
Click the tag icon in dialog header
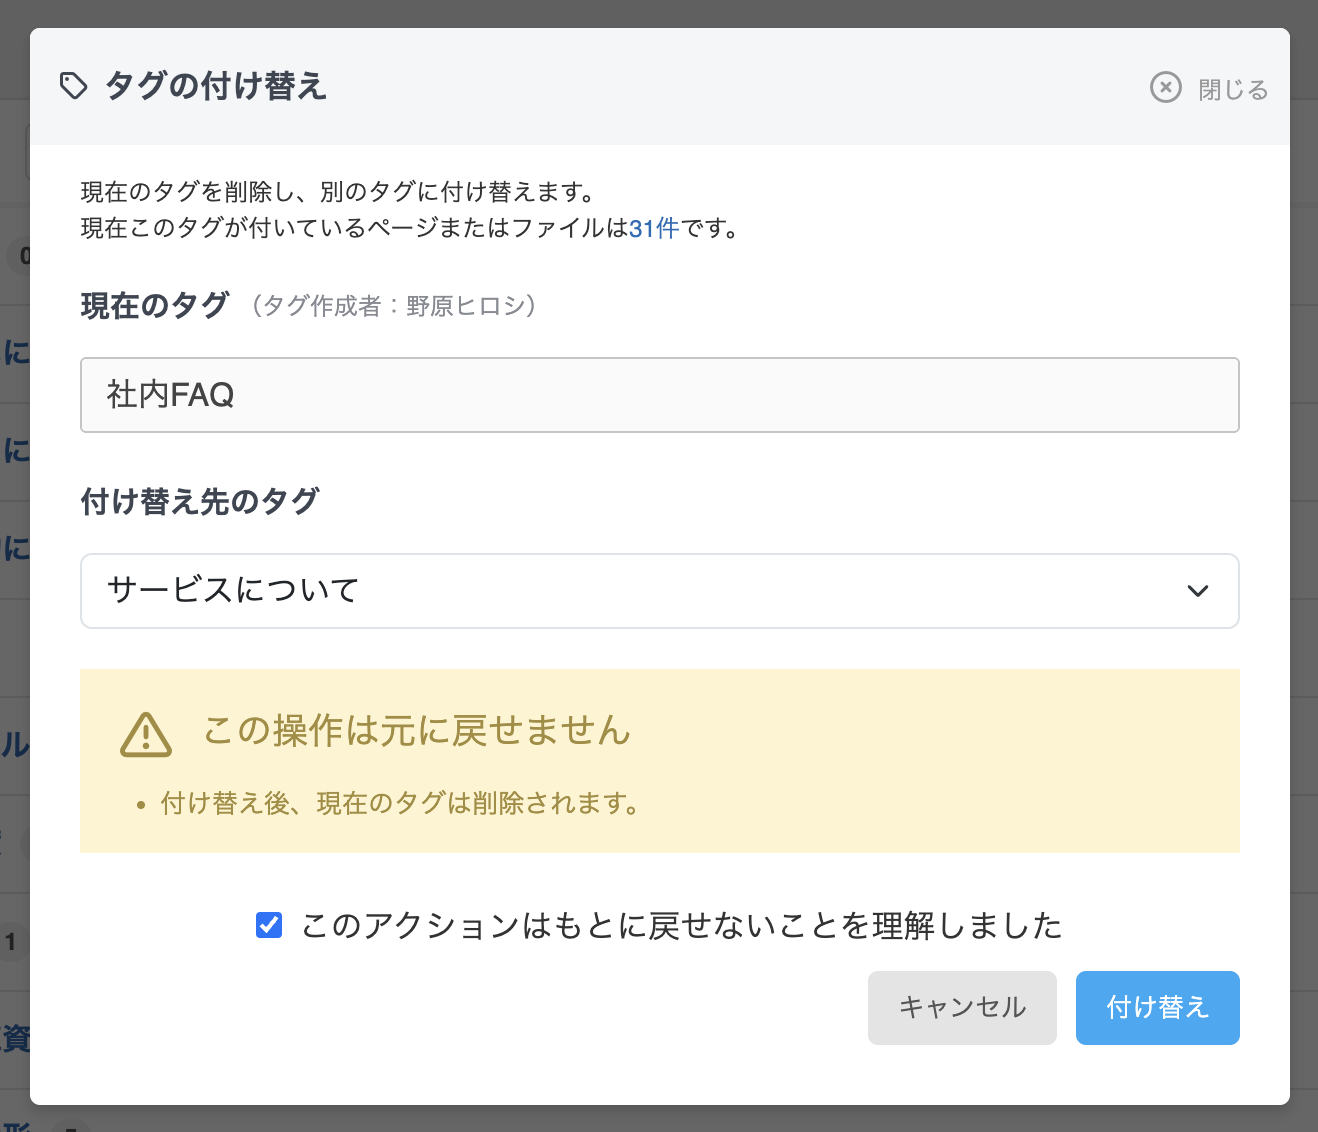tap(74, 87)
